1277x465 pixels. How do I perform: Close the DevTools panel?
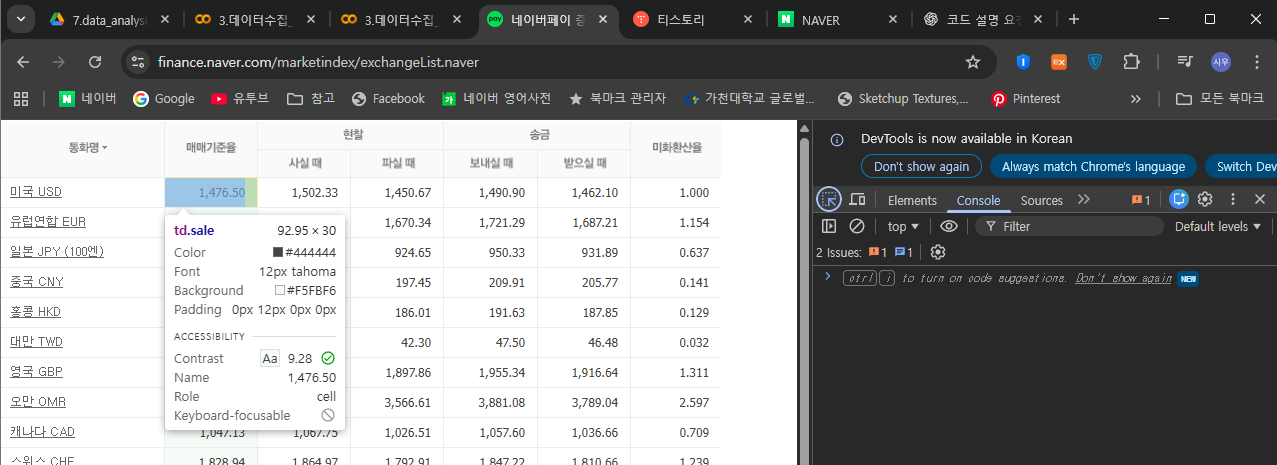(1260, 199)
